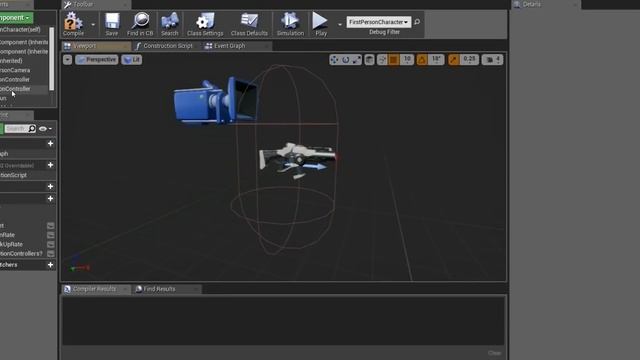Image resolution: width=640 pixels, height=360 pixels.
Task: Select the Details panel tab
Action: point(545,4)
